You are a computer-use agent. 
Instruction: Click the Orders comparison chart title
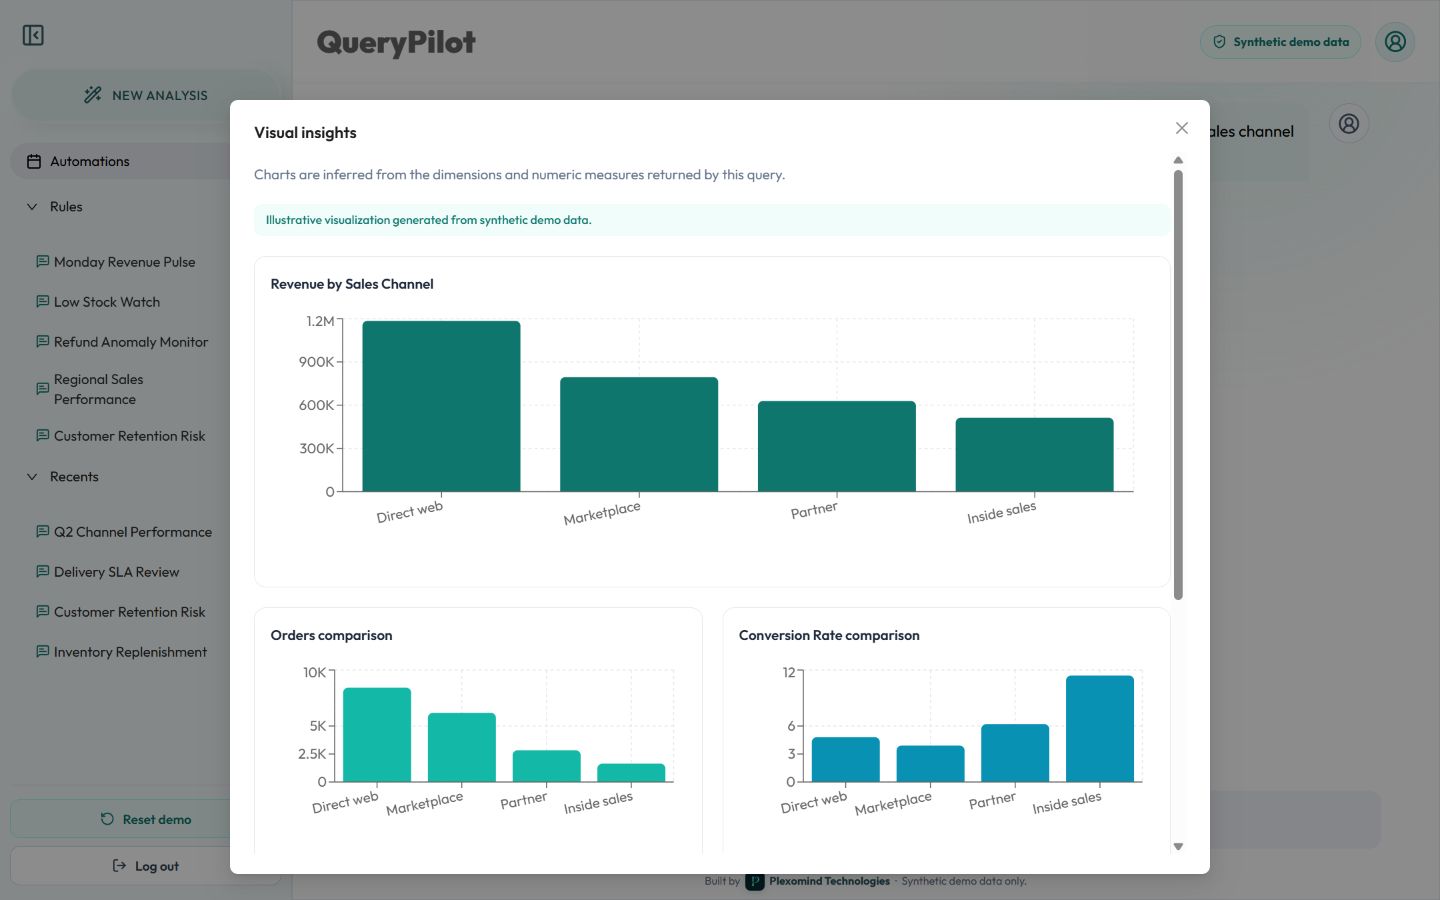pyautogui.click(x=331, y=635)
